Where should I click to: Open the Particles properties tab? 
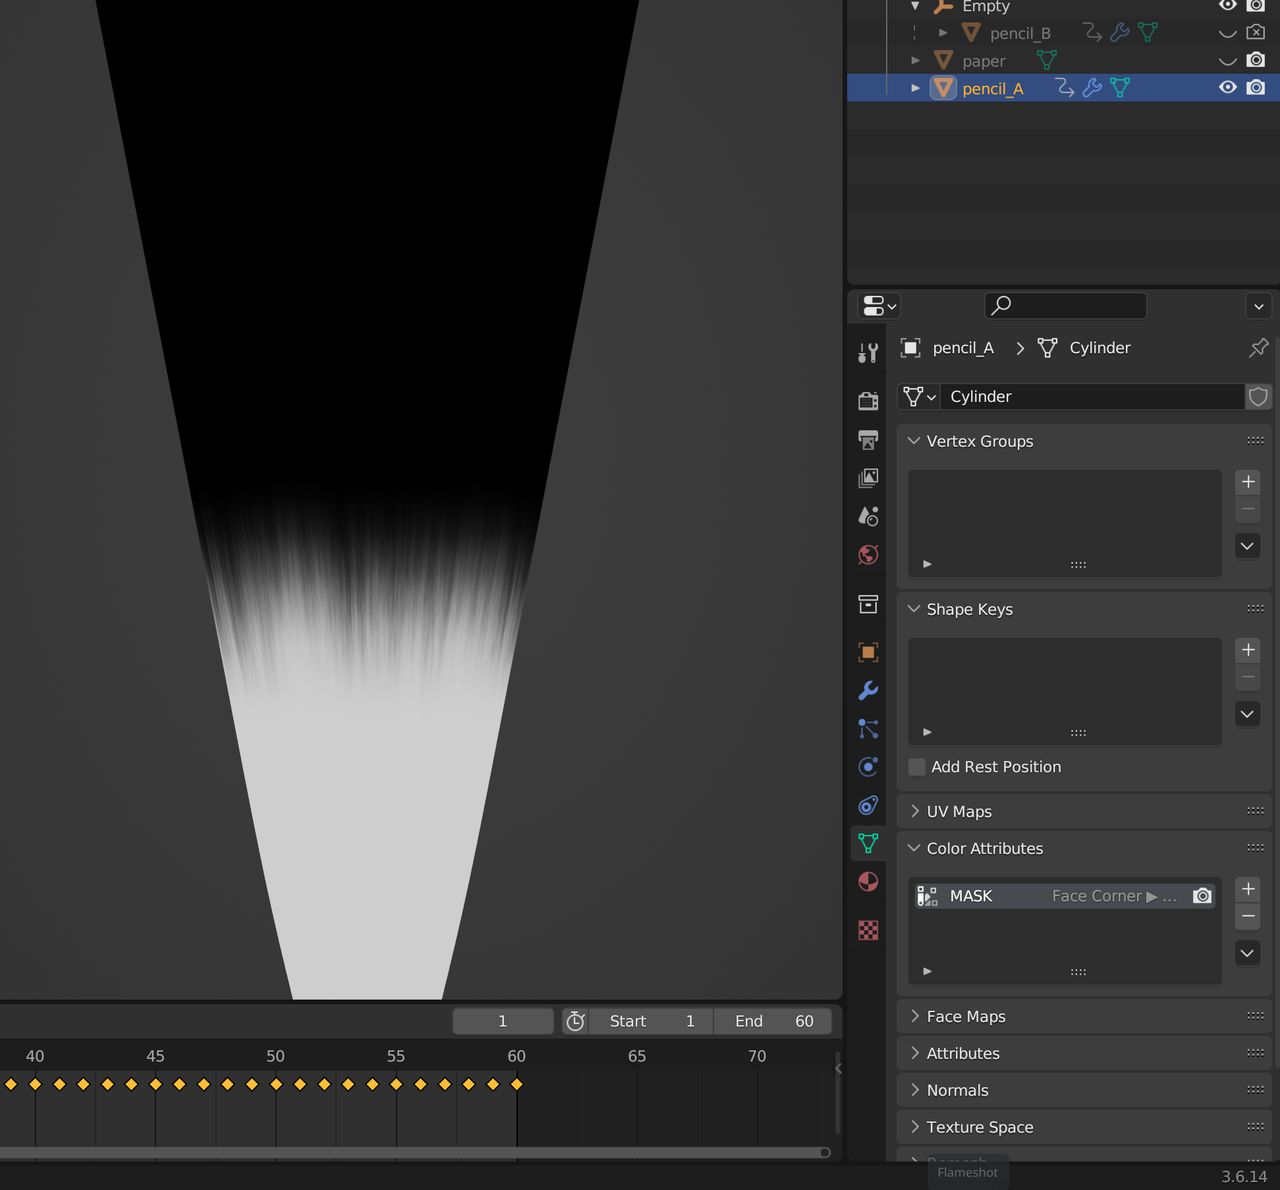(868, 729)
